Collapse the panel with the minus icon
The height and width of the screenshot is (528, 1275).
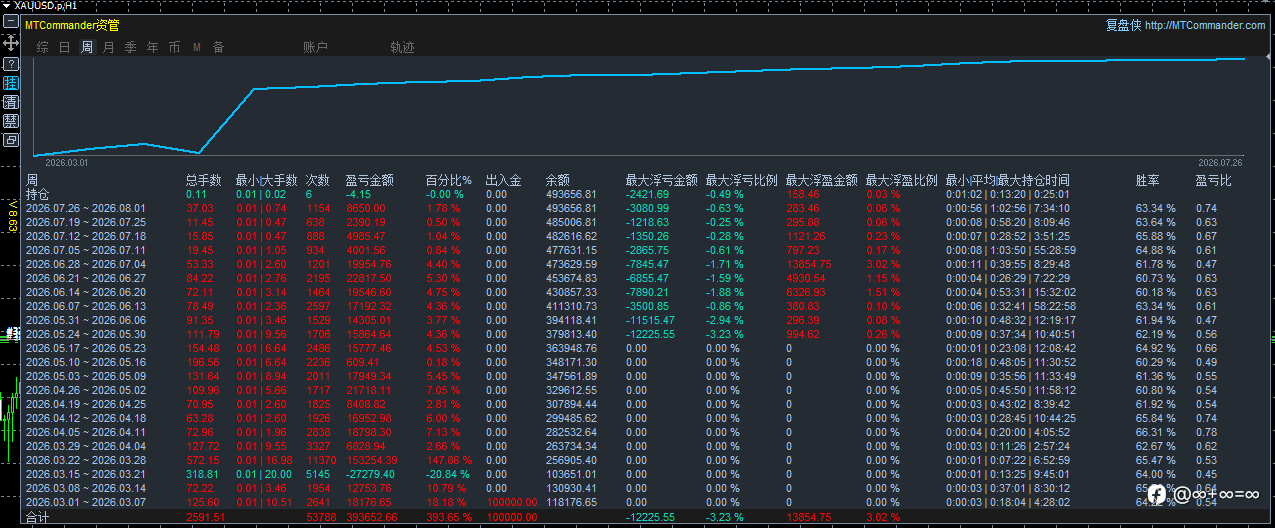[11, 23]
